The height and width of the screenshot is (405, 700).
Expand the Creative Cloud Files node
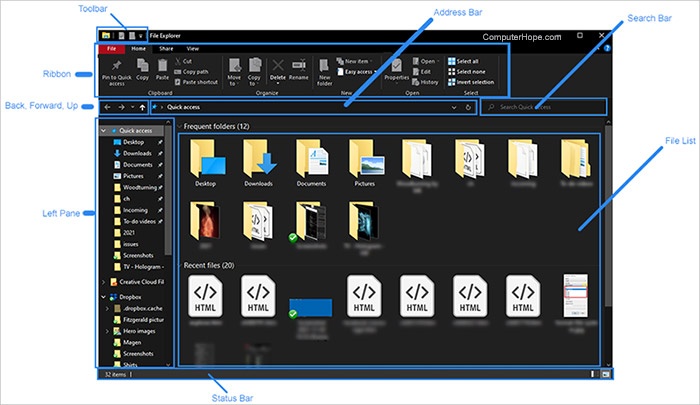click(x=104, y=282)
